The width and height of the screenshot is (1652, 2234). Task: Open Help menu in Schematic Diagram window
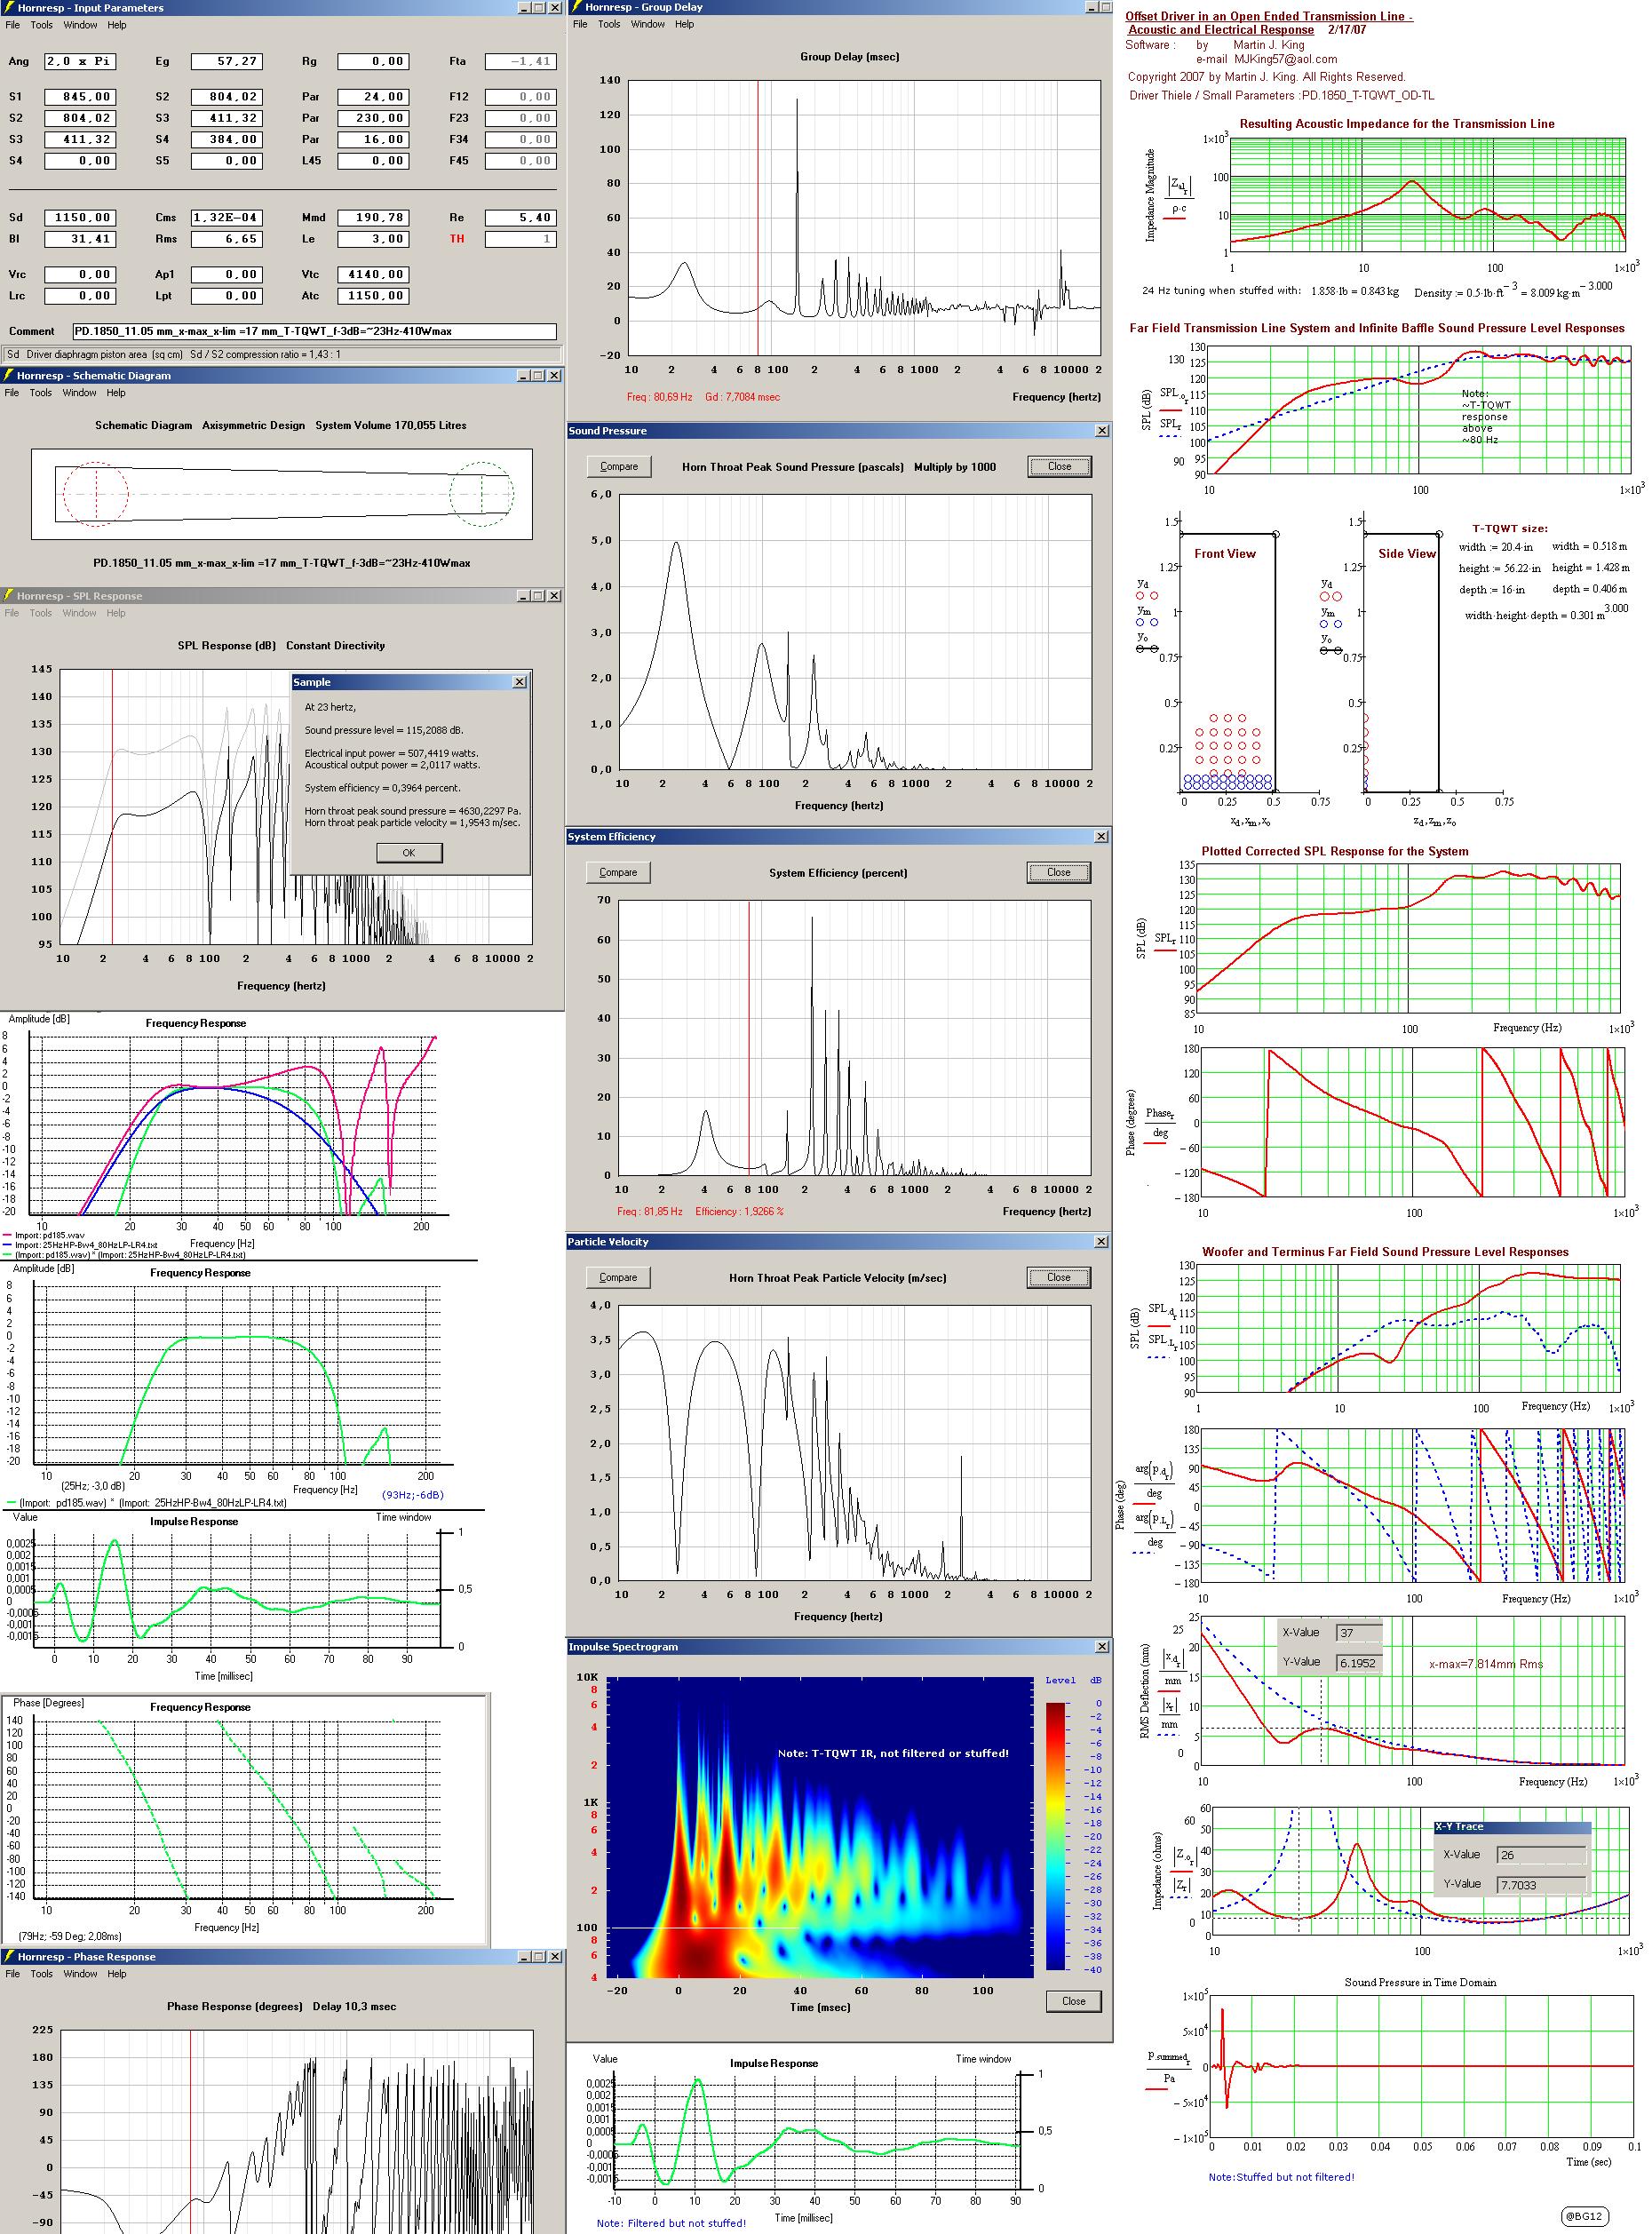coord(116,393)
